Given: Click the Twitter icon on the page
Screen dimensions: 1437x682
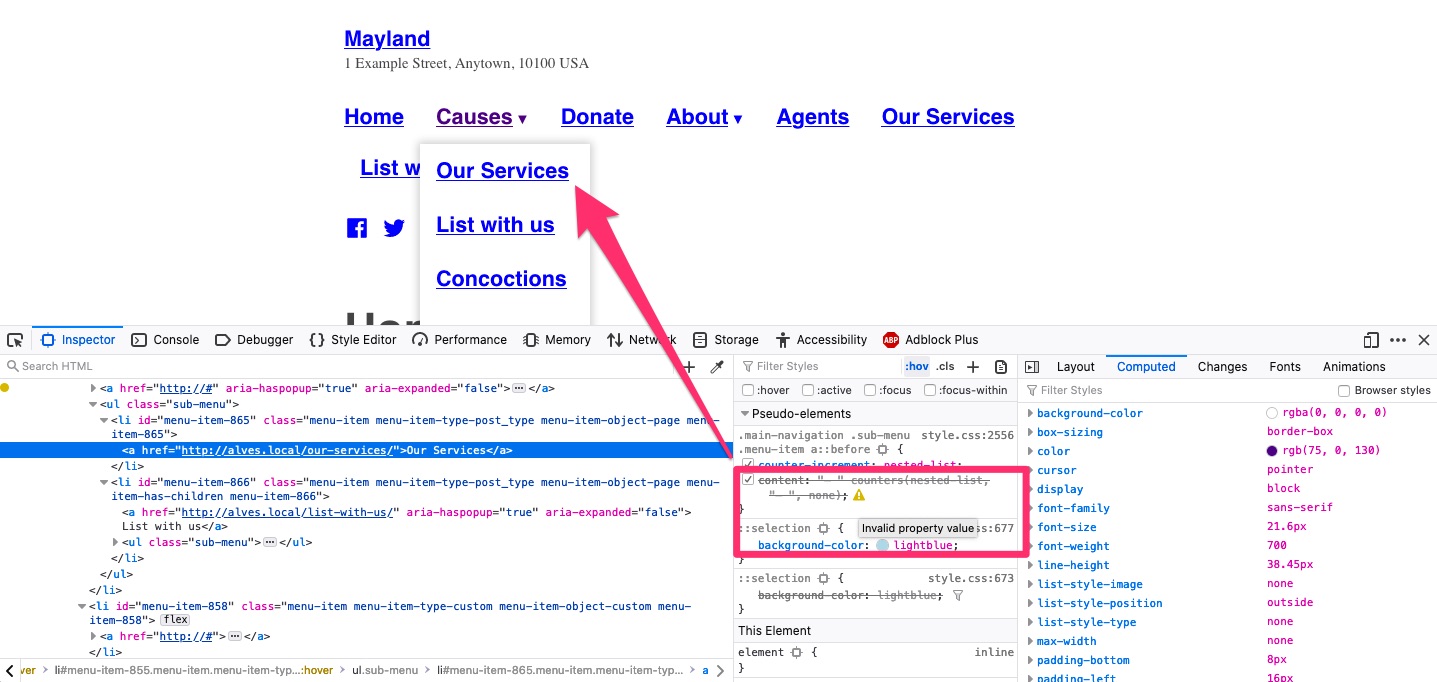Looking at the screenshot, I should coord(393,227).
